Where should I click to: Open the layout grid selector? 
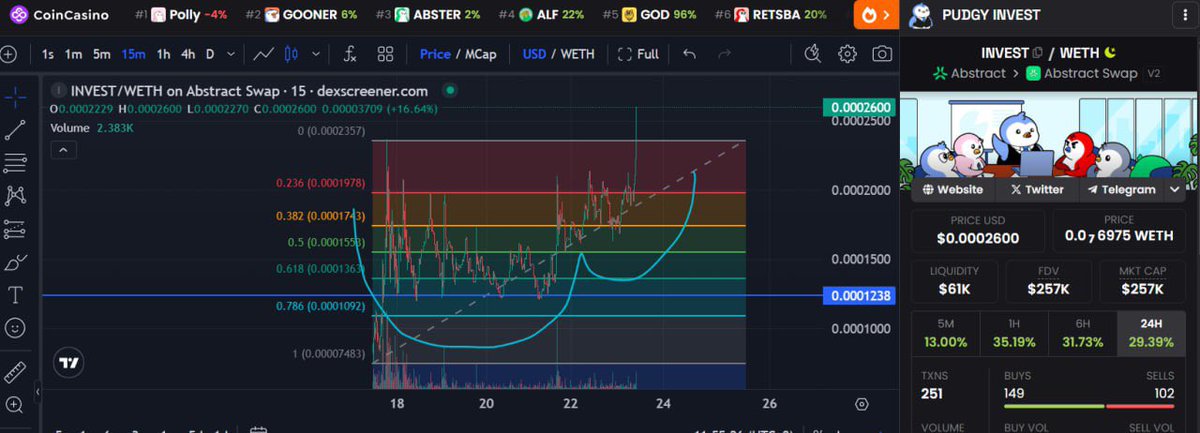click(x=384, y=54)
